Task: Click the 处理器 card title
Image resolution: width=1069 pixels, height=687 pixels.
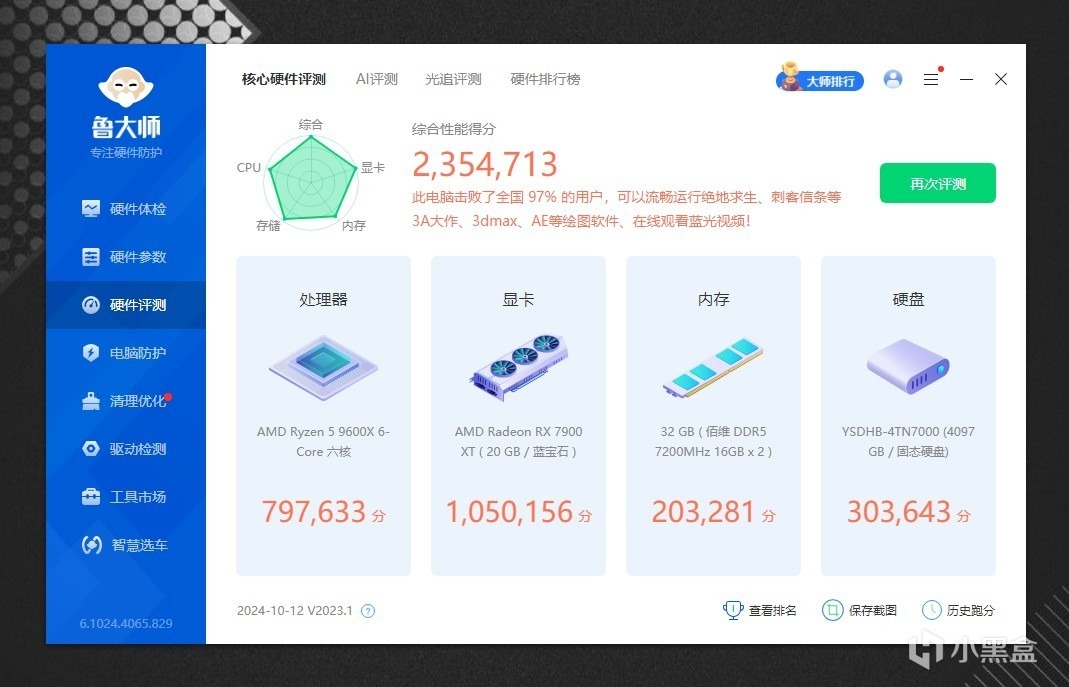Action: coord(323,299)
